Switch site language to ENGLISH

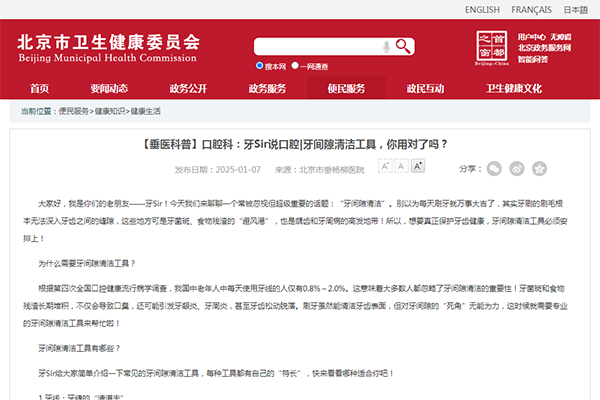(482, 10)
